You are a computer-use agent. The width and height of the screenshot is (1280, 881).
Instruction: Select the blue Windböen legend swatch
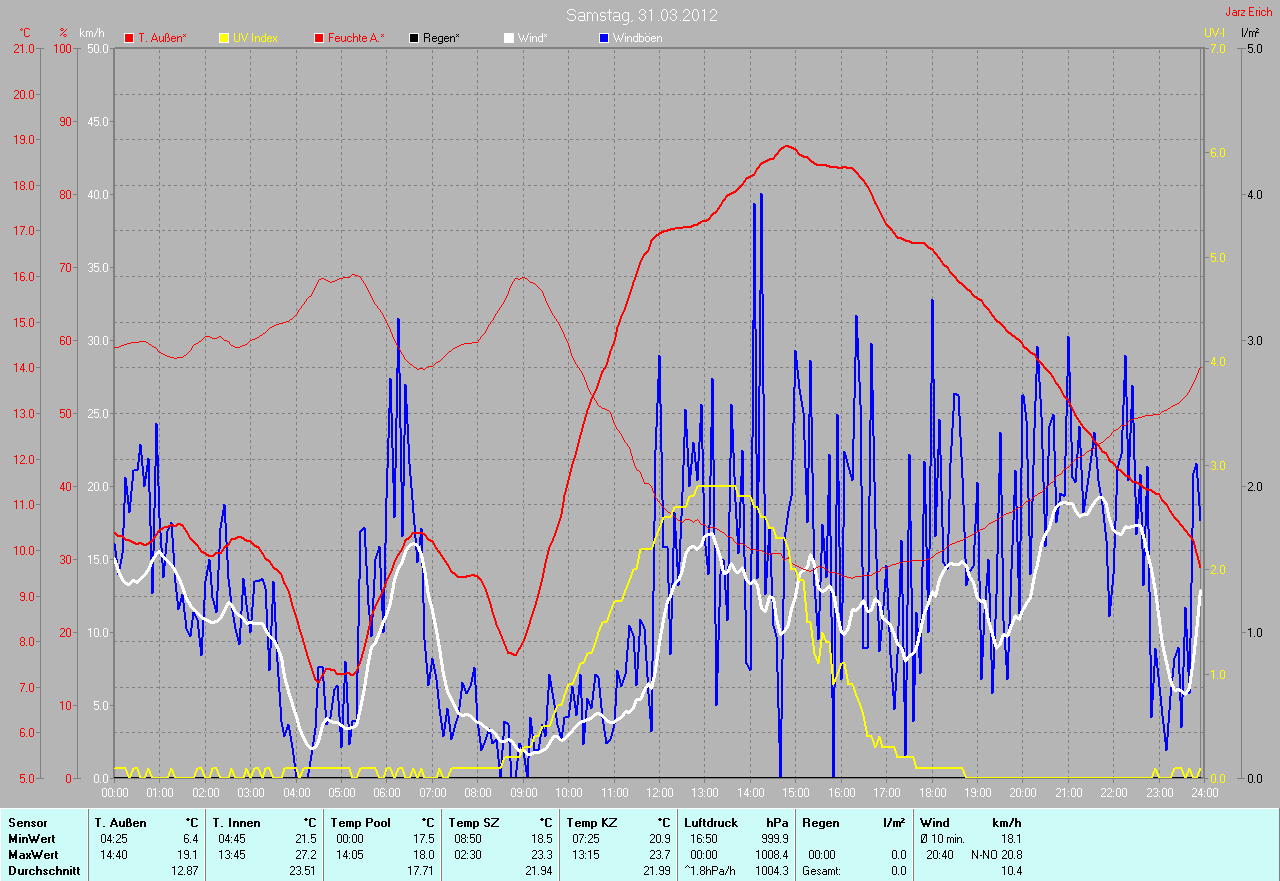point(604,38)
